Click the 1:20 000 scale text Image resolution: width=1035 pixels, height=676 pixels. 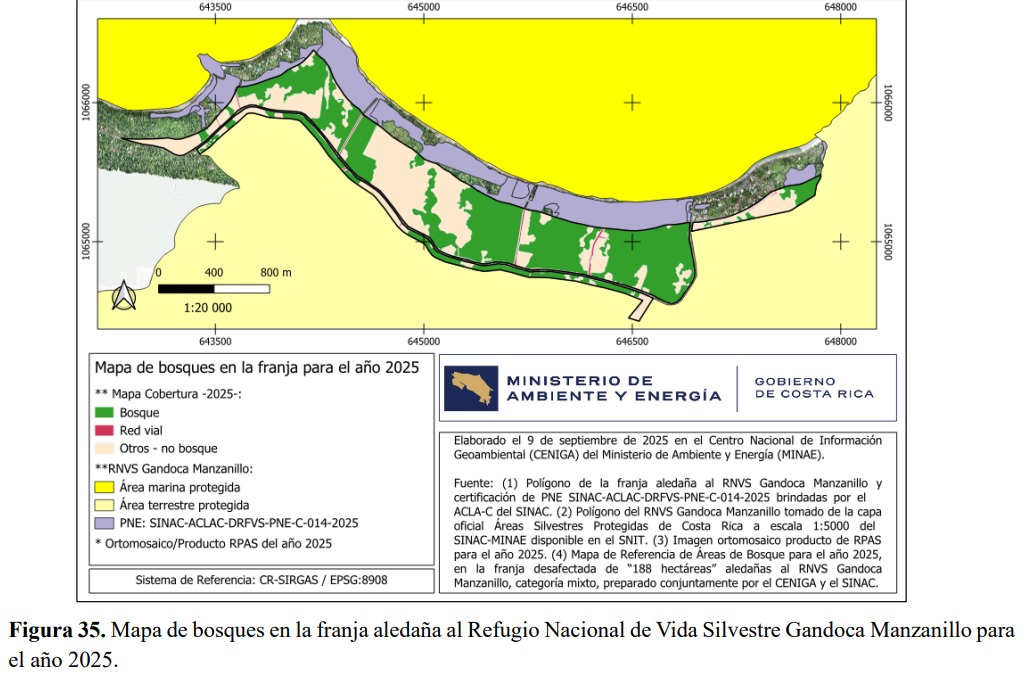pos(207,308)
